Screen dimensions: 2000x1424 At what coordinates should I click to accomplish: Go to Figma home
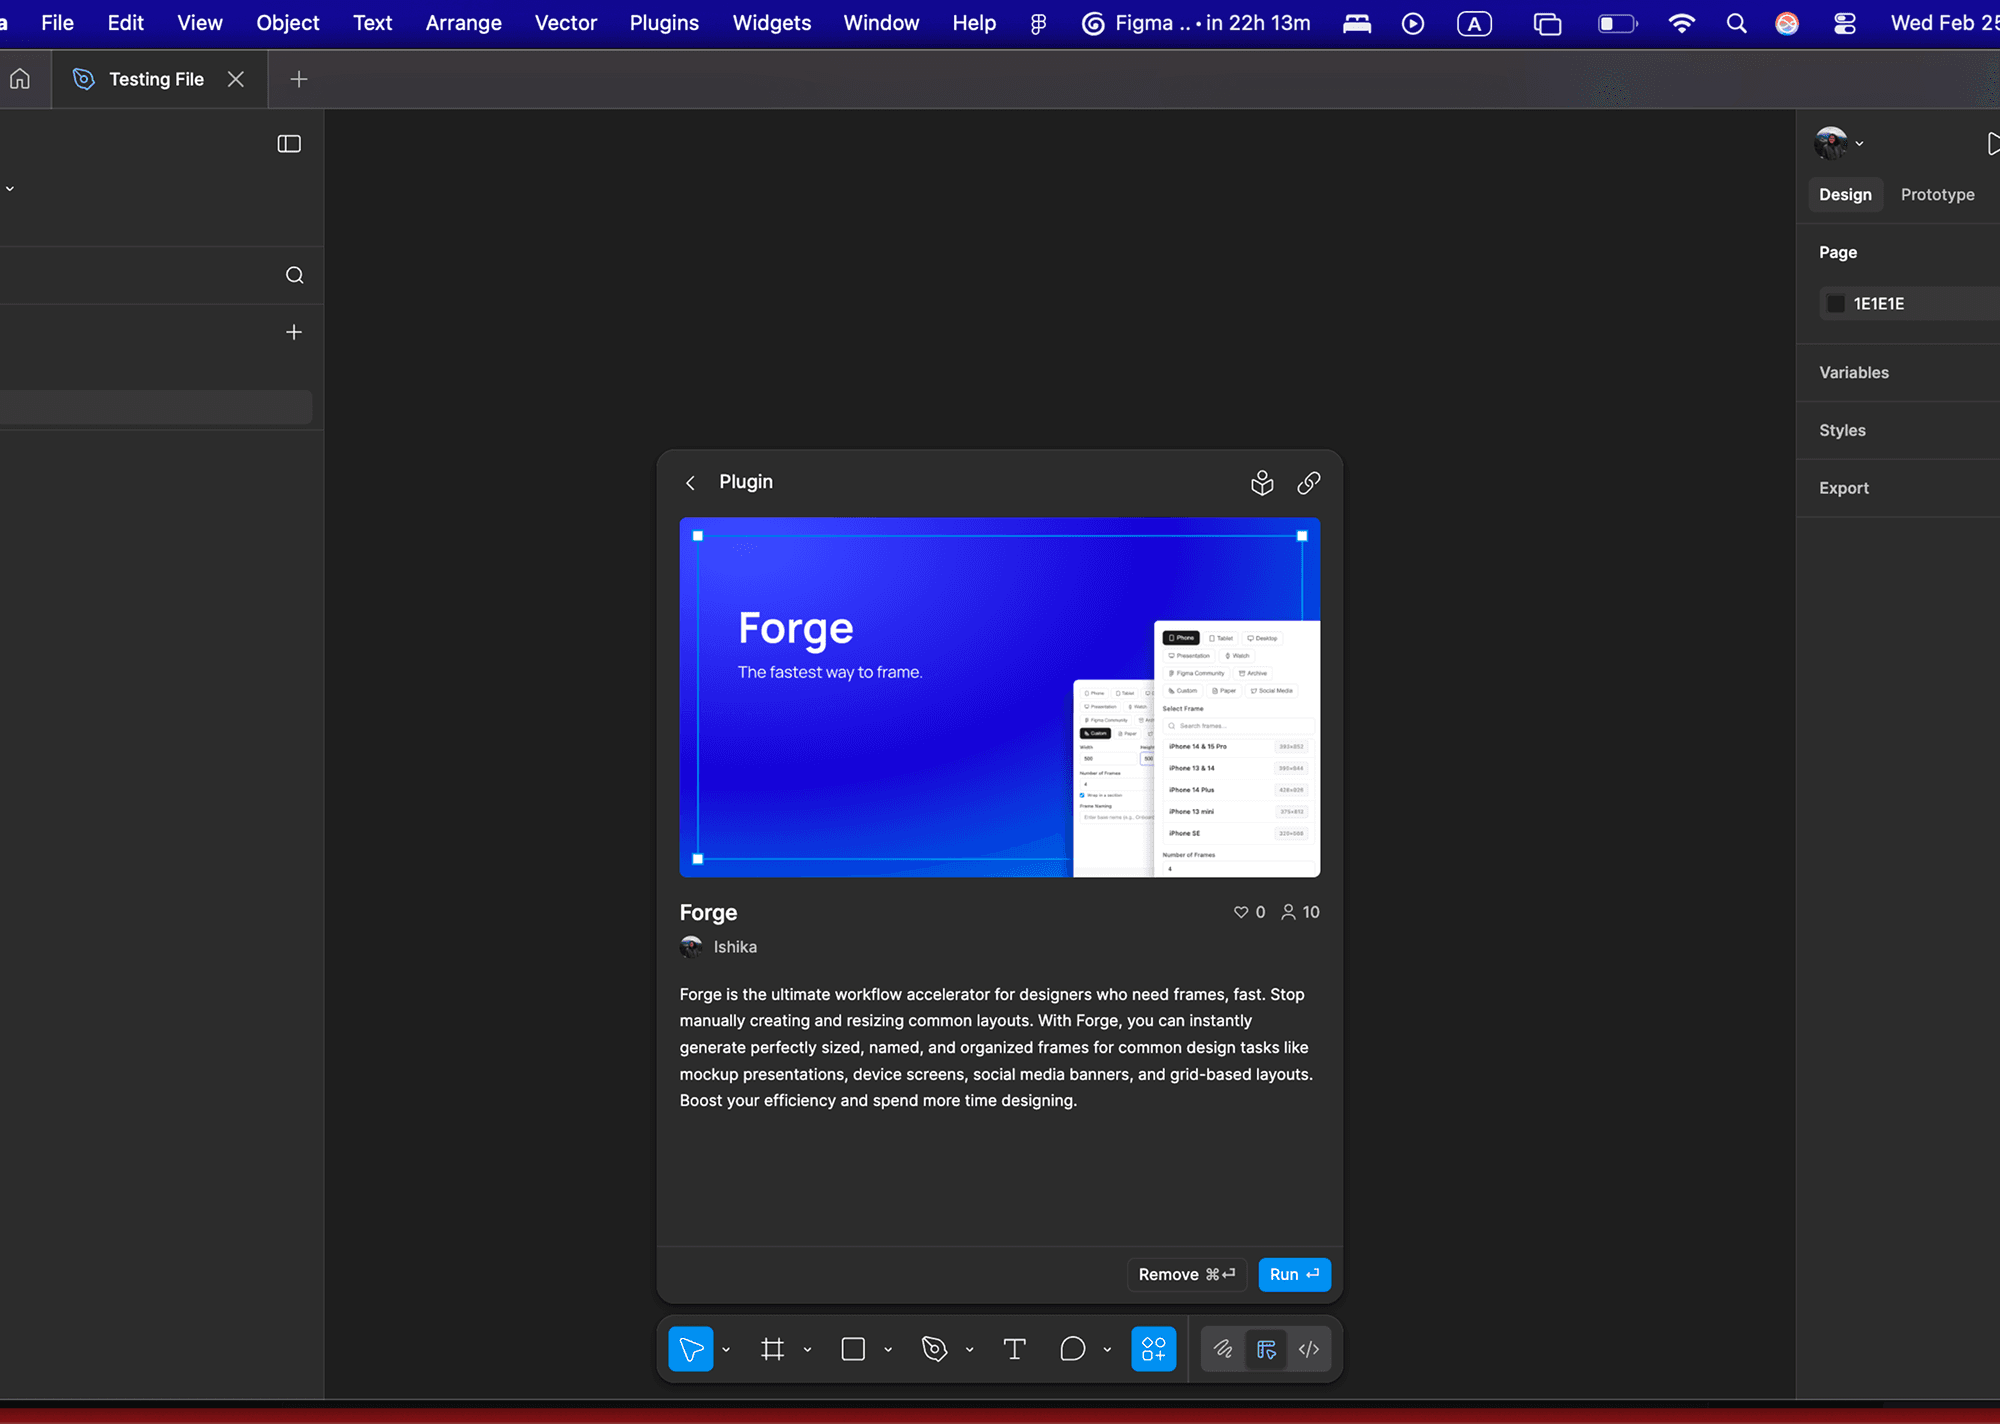pos(20,78)
